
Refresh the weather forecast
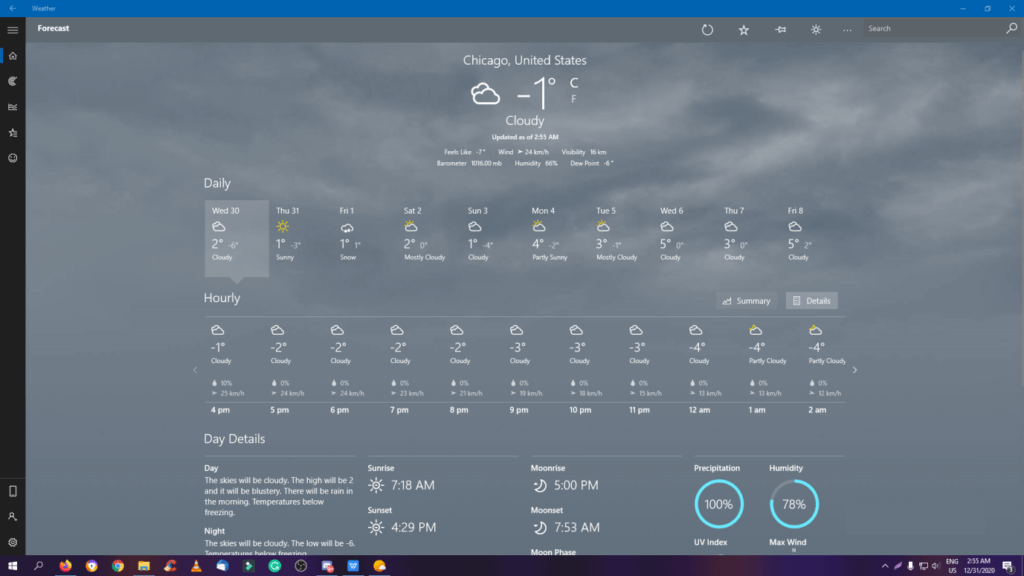(707, 29)
